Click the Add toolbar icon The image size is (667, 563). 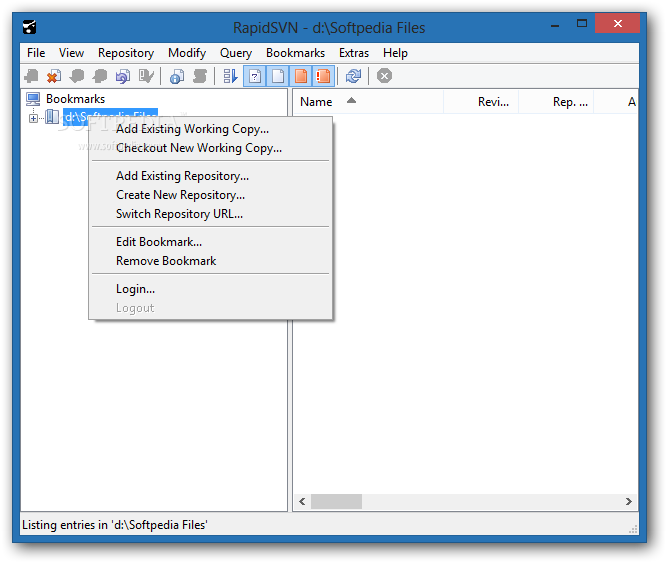coord(31,76)
